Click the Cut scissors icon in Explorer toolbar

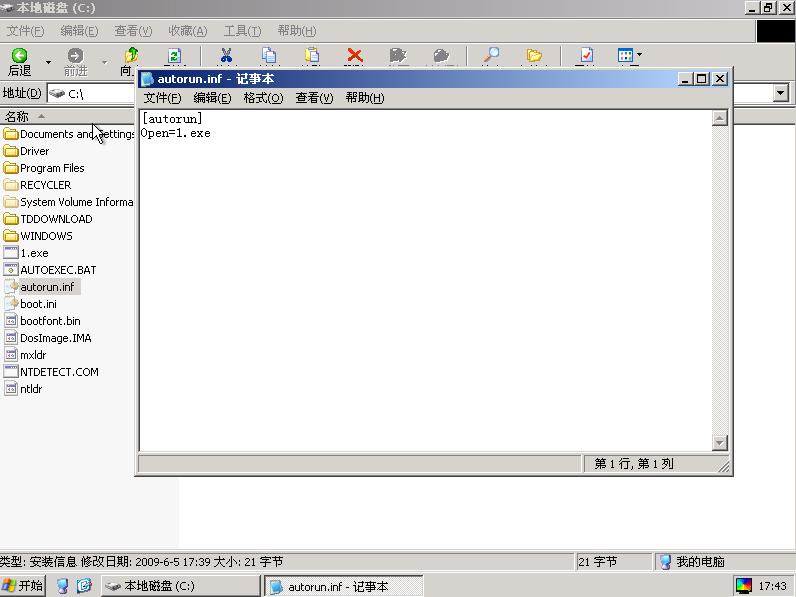(x=226, y=55)
